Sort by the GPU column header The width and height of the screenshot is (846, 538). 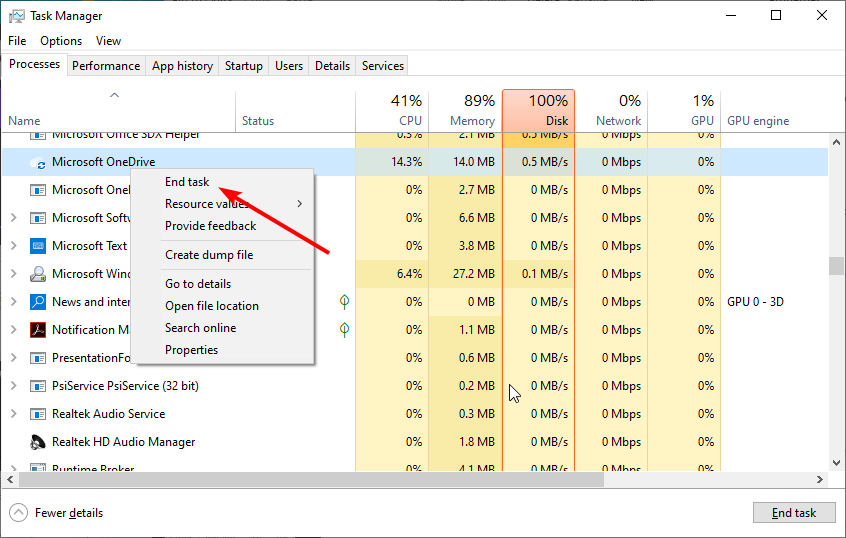684,111
